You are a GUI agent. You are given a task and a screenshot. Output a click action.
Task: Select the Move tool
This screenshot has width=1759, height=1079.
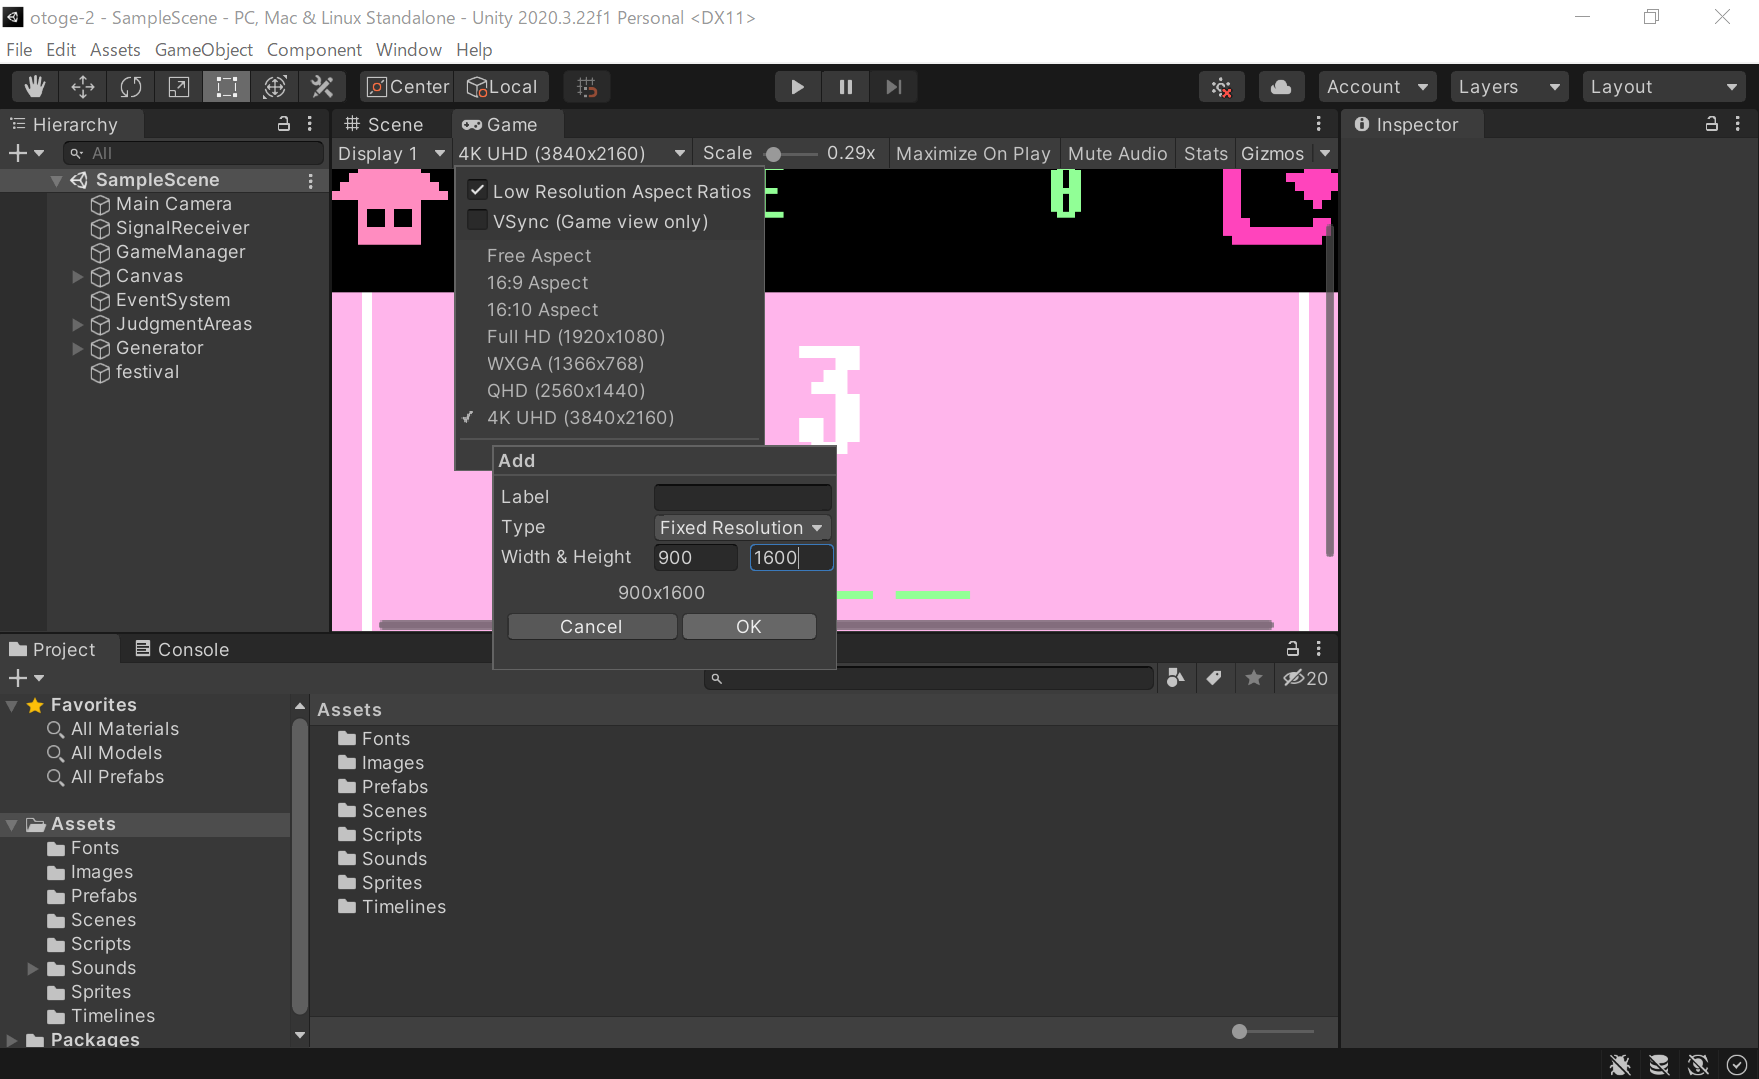pyautogui.click(x=83, y=87)
